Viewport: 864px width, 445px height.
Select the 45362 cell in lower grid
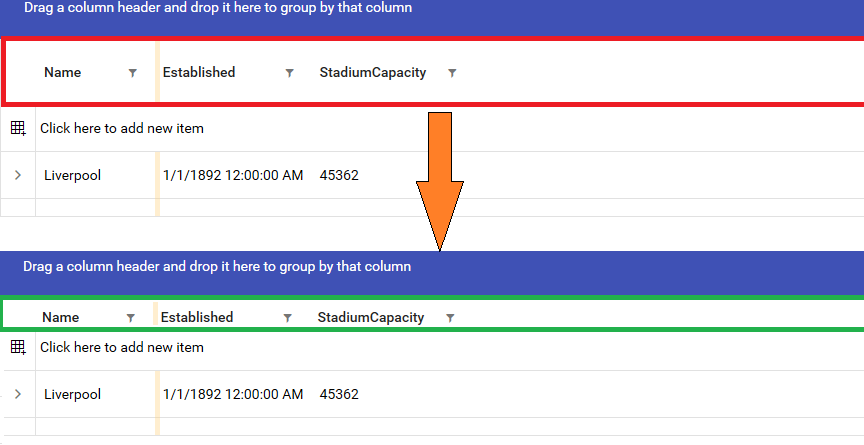339,395
